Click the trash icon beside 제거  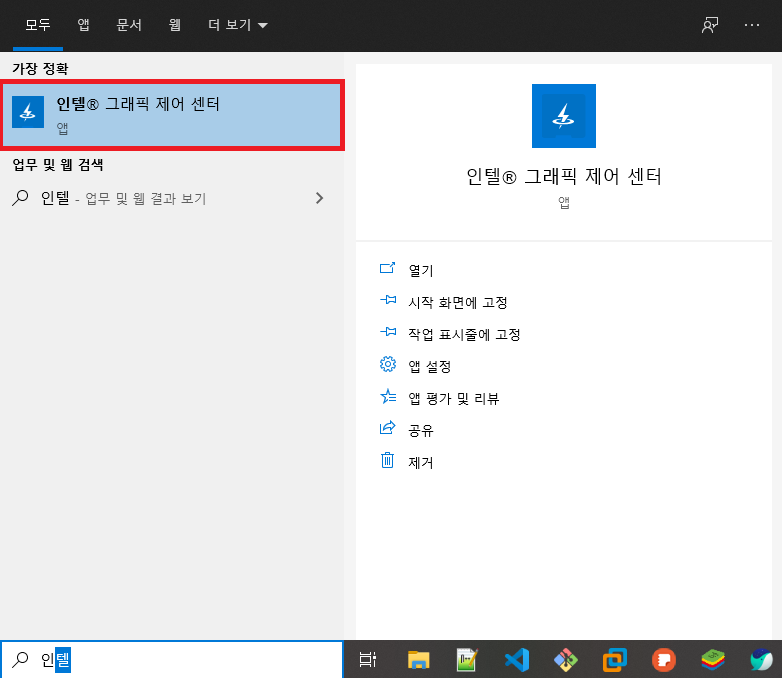point(388,460)
